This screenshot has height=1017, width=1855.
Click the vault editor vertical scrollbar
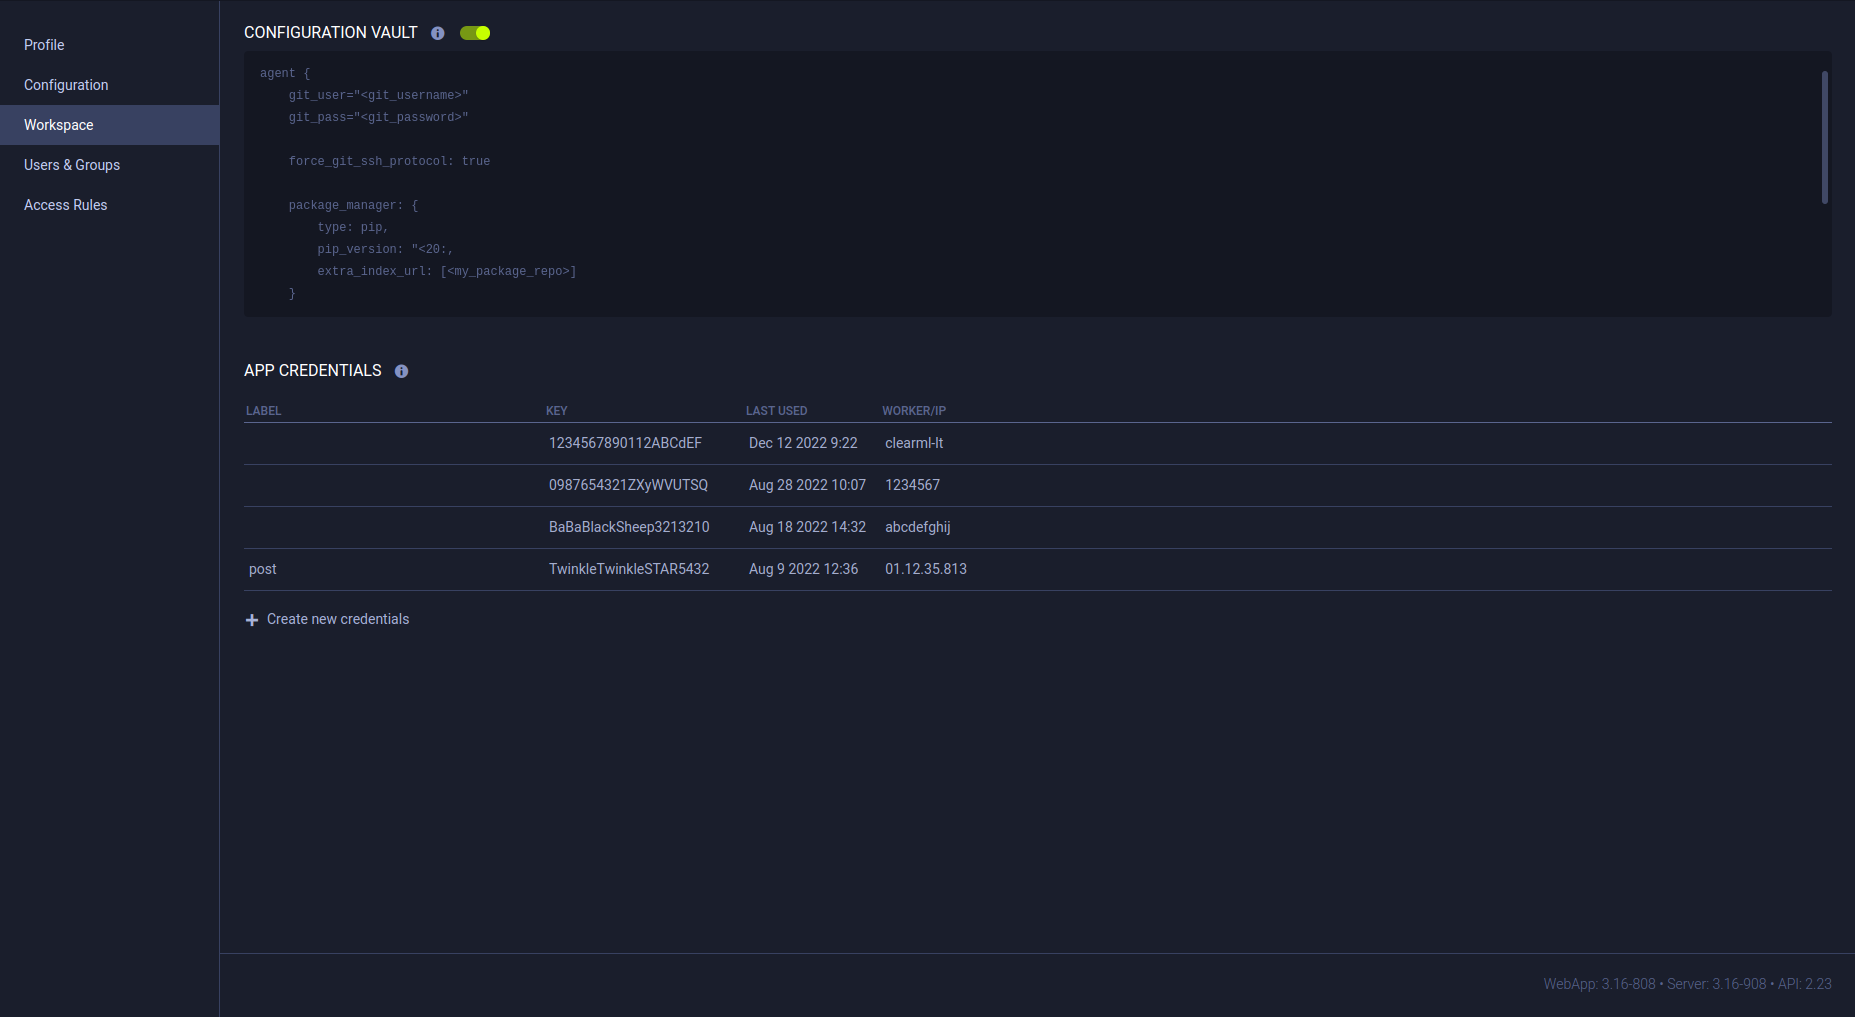click(1824, 137)
